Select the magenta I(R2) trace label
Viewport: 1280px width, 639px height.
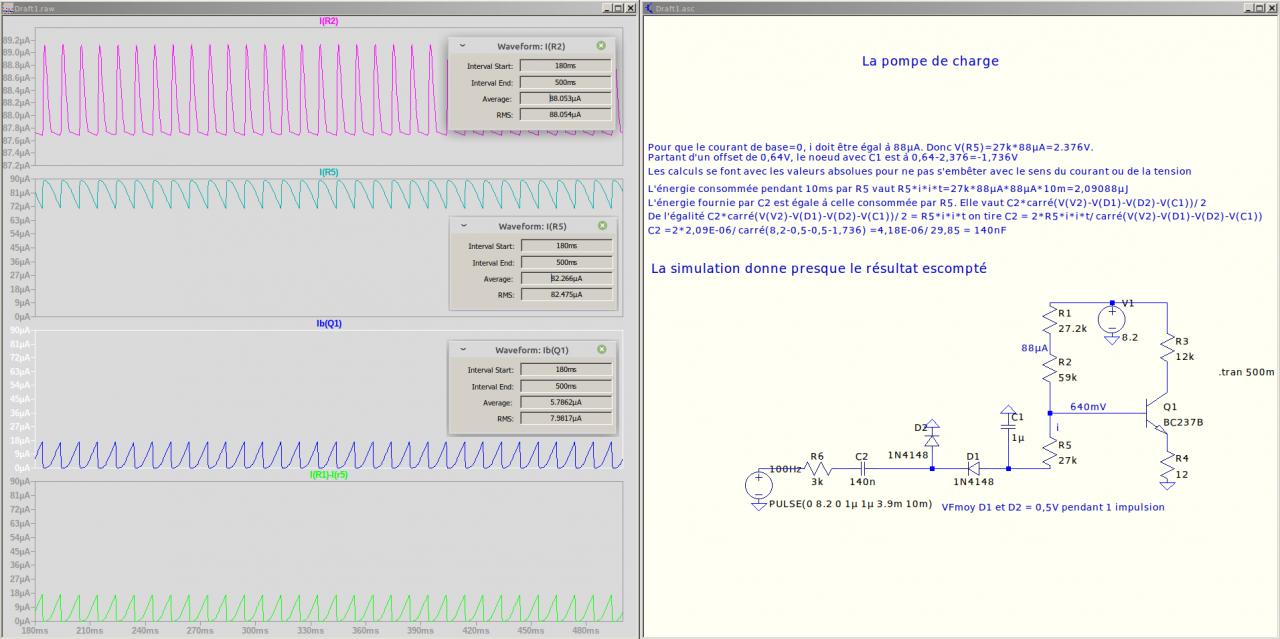tap(328, 20)
